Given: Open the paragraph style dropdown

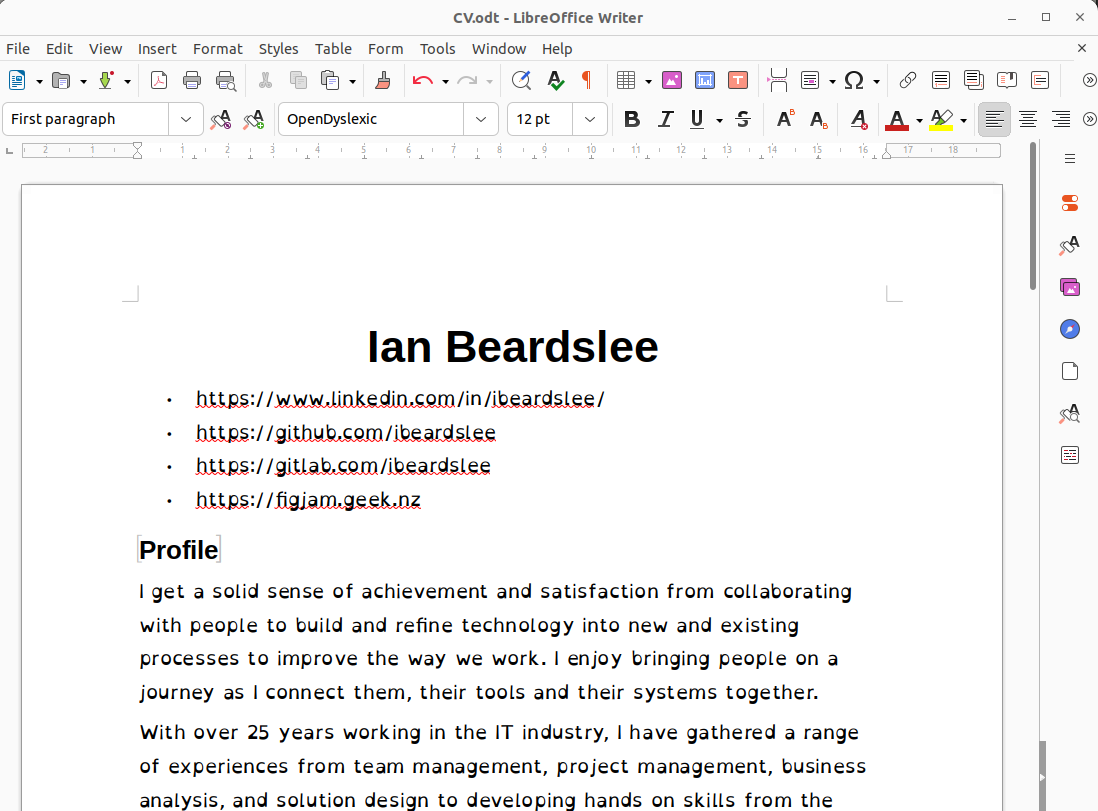Looking at the screenshot, I should click(185, 119).
